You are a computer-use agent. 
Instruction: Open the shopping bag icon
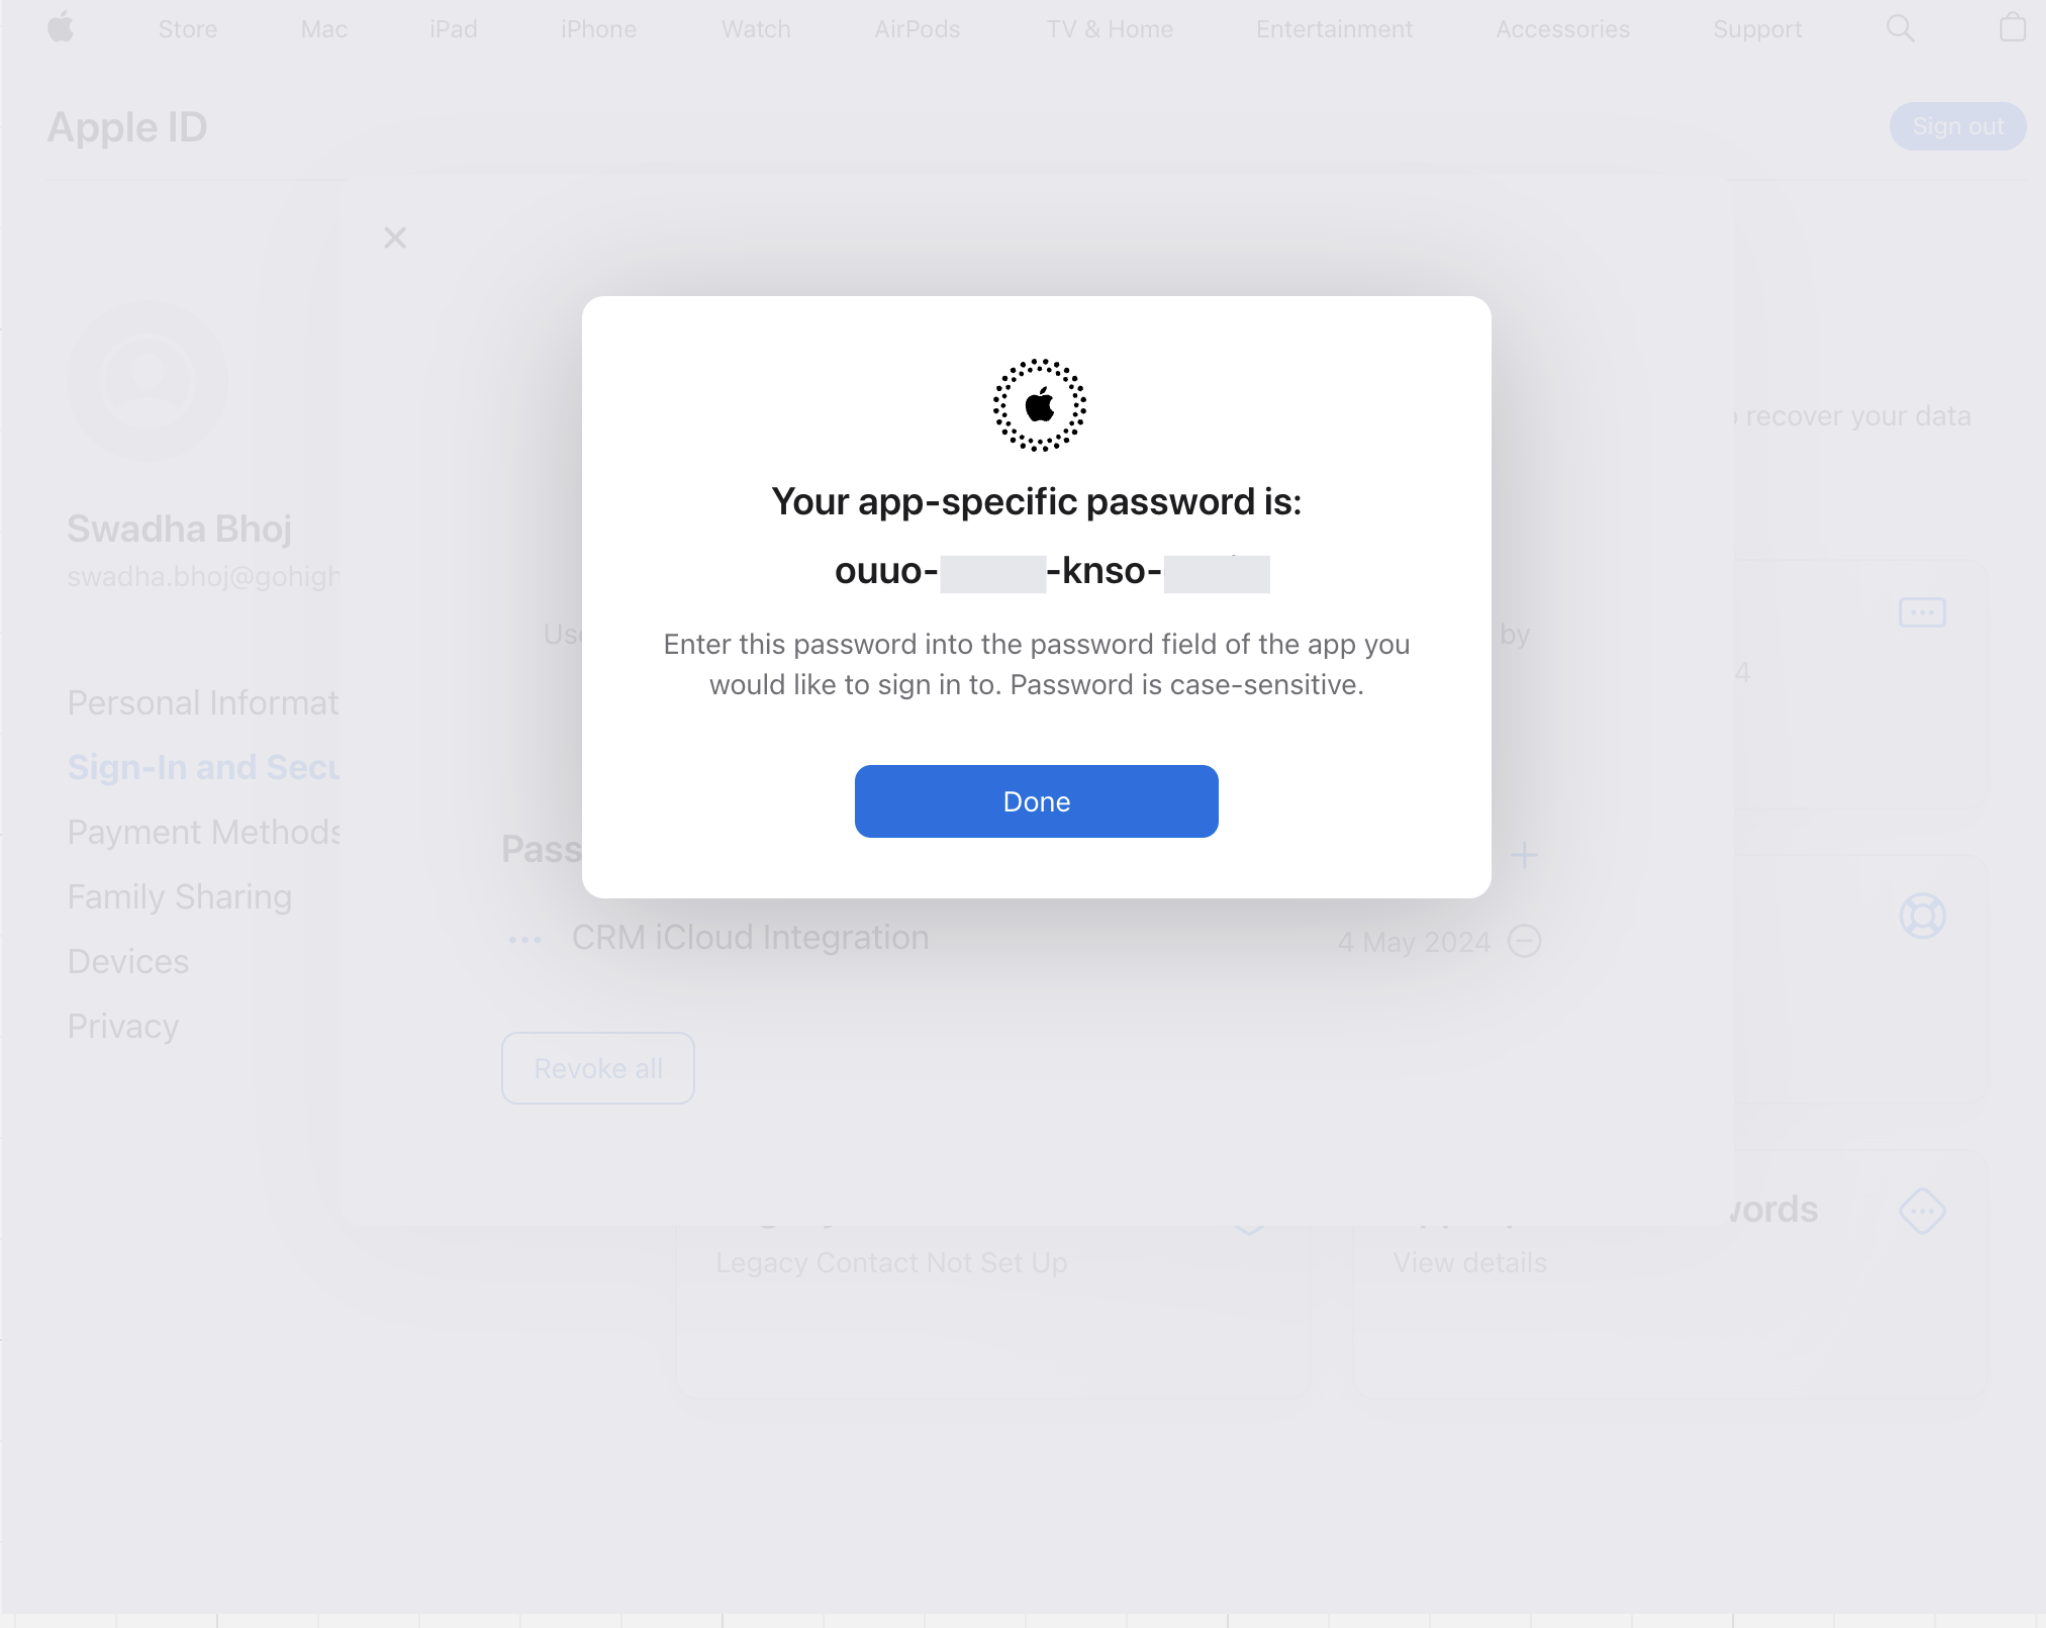pos(2012,27)
